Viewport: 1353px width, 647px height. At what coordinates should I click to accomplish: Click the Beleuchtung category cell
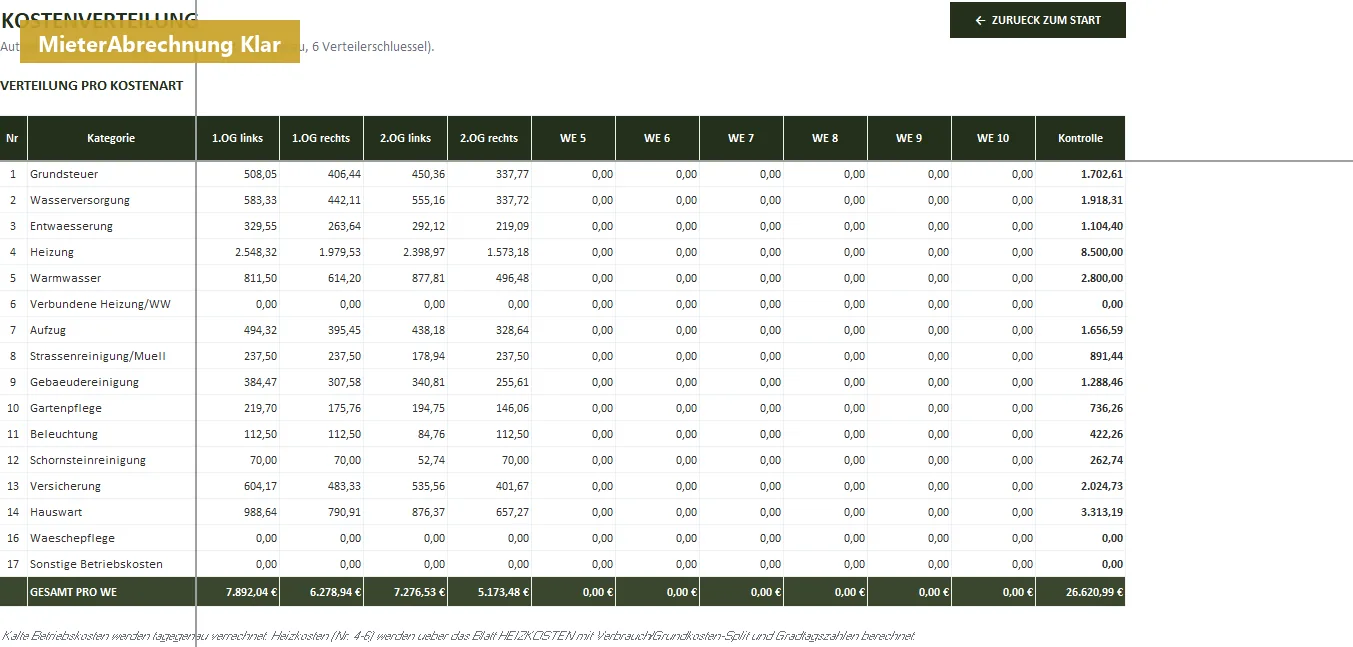[x=111, y=434]
